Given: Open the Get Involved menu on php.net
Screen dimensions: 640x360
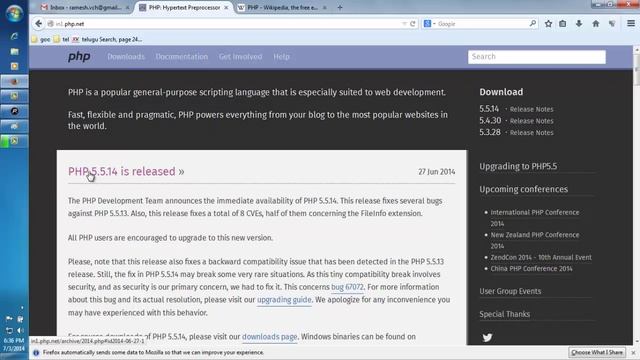Looking at the screenshot, I should [x=240, y=57].
